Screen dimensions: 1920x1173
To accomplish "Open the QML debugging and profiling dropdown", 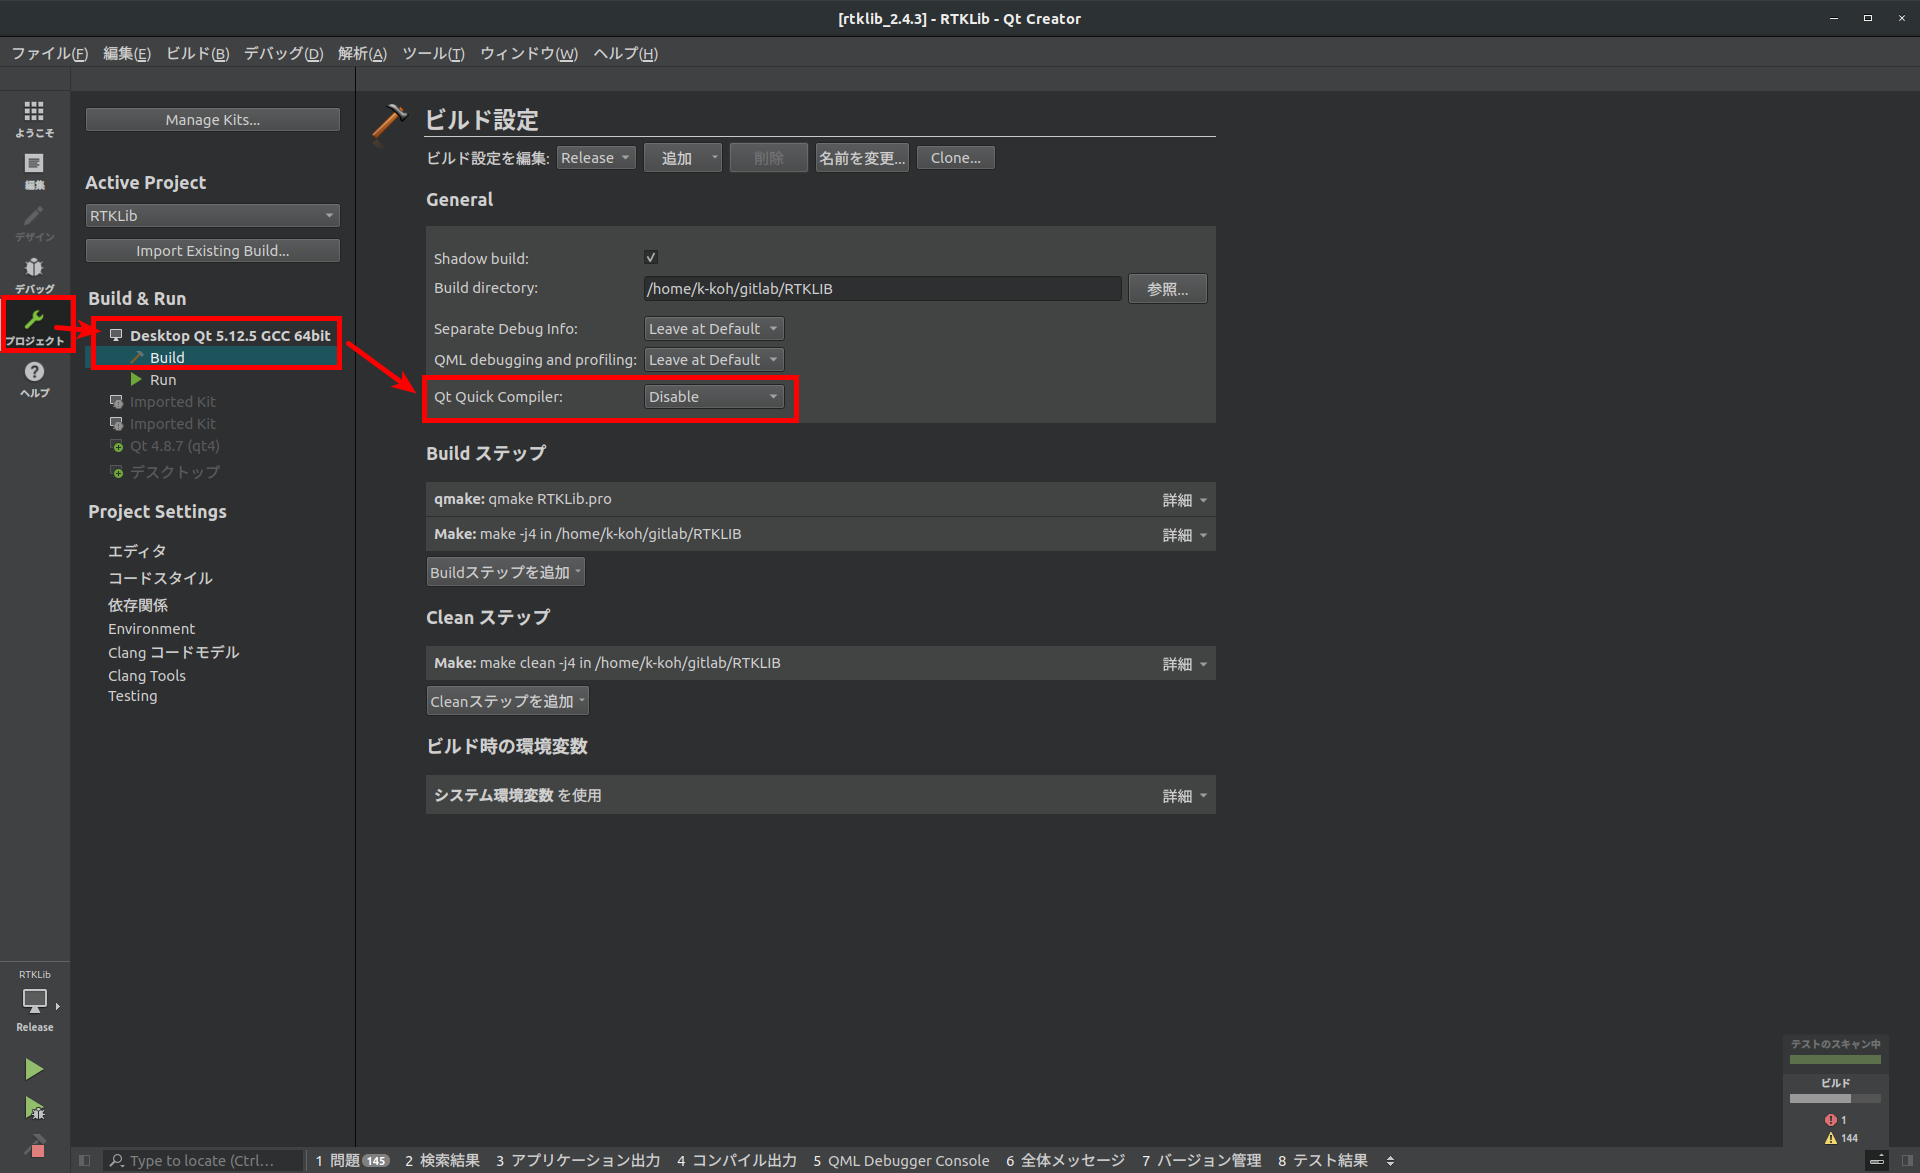I will tap(710, 358).
